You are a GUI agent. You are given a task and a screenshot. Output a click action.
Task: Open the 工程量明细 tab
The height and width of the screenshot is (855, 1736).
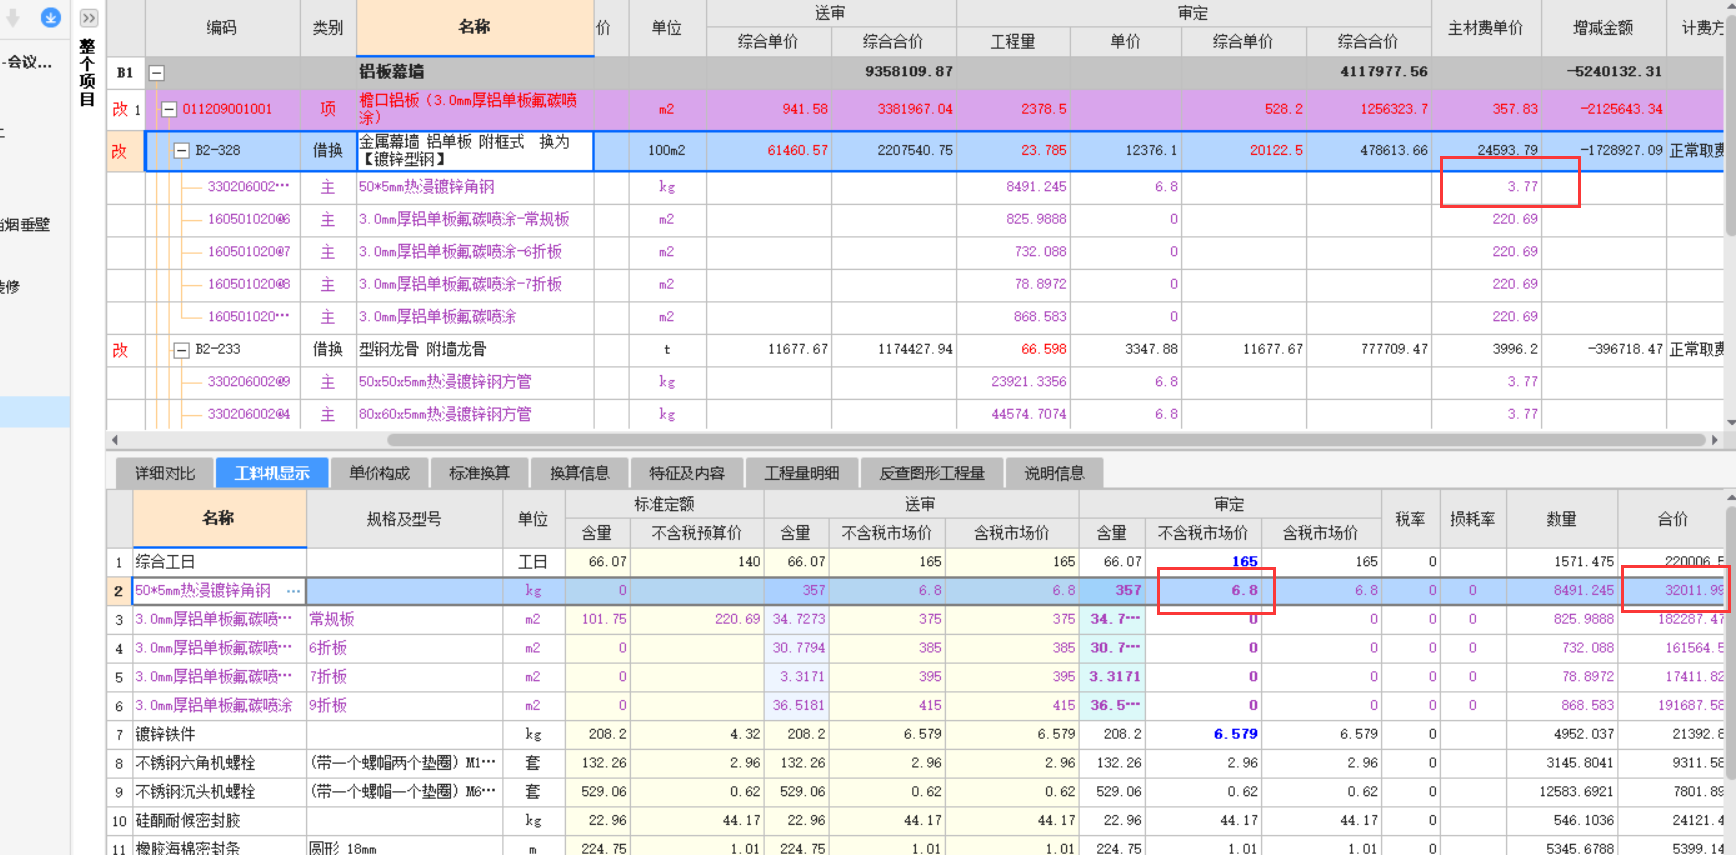(802, 473)
